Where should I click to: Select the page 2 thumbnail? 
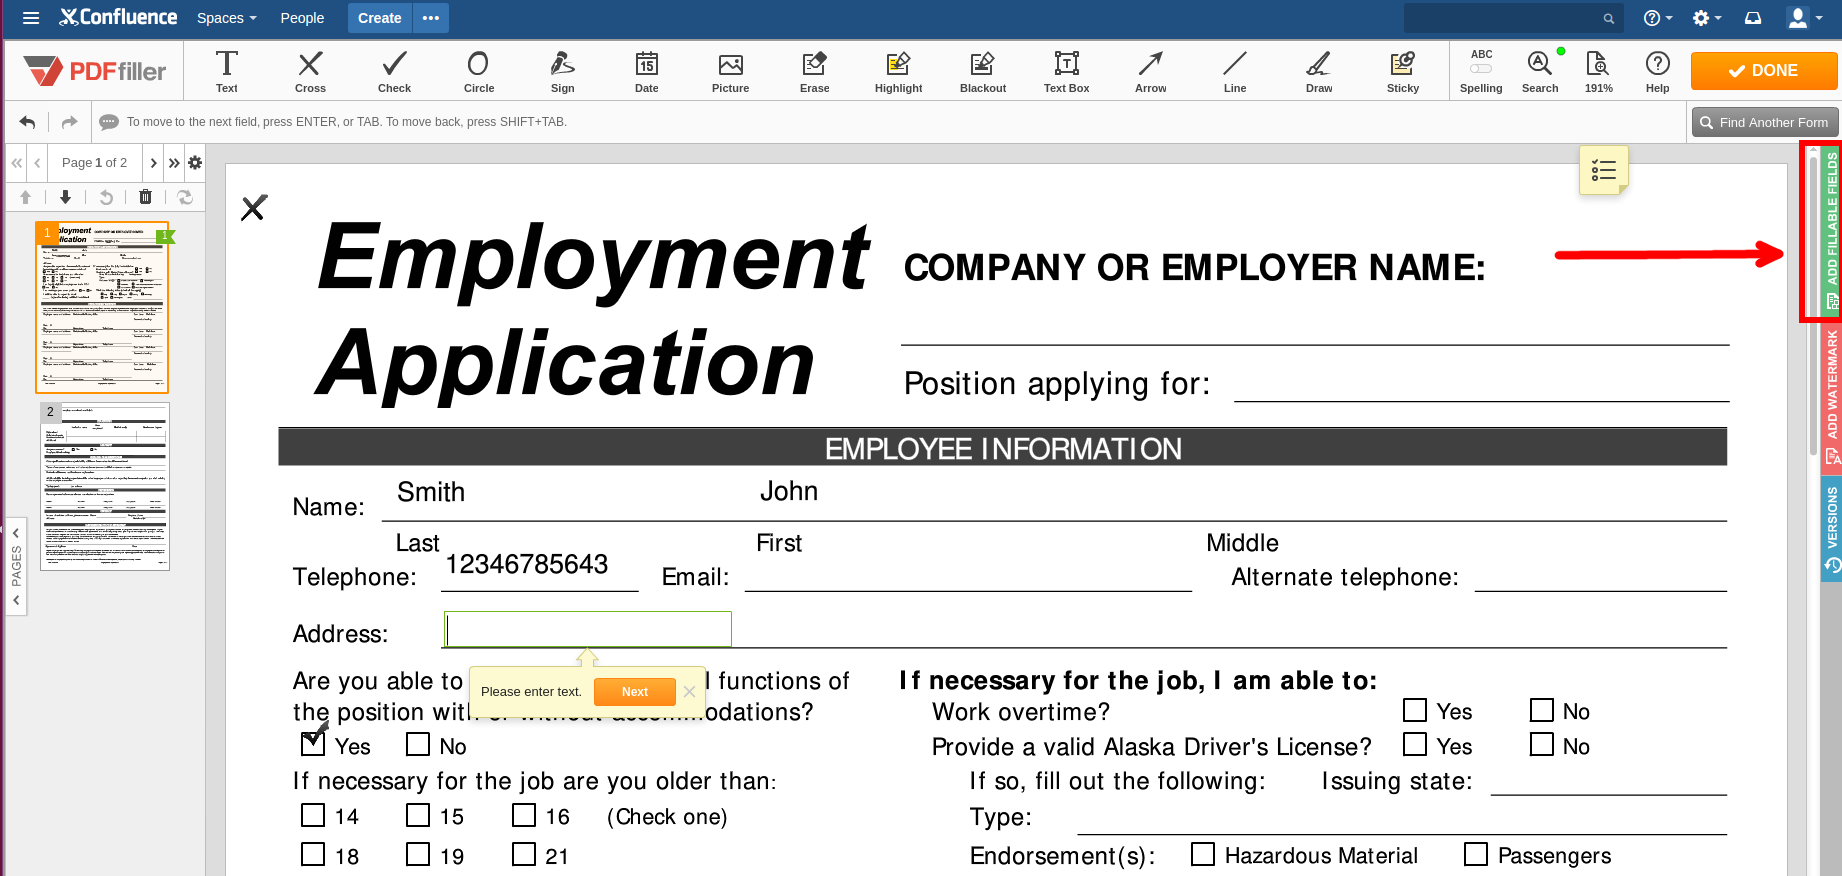coord(105,486)
